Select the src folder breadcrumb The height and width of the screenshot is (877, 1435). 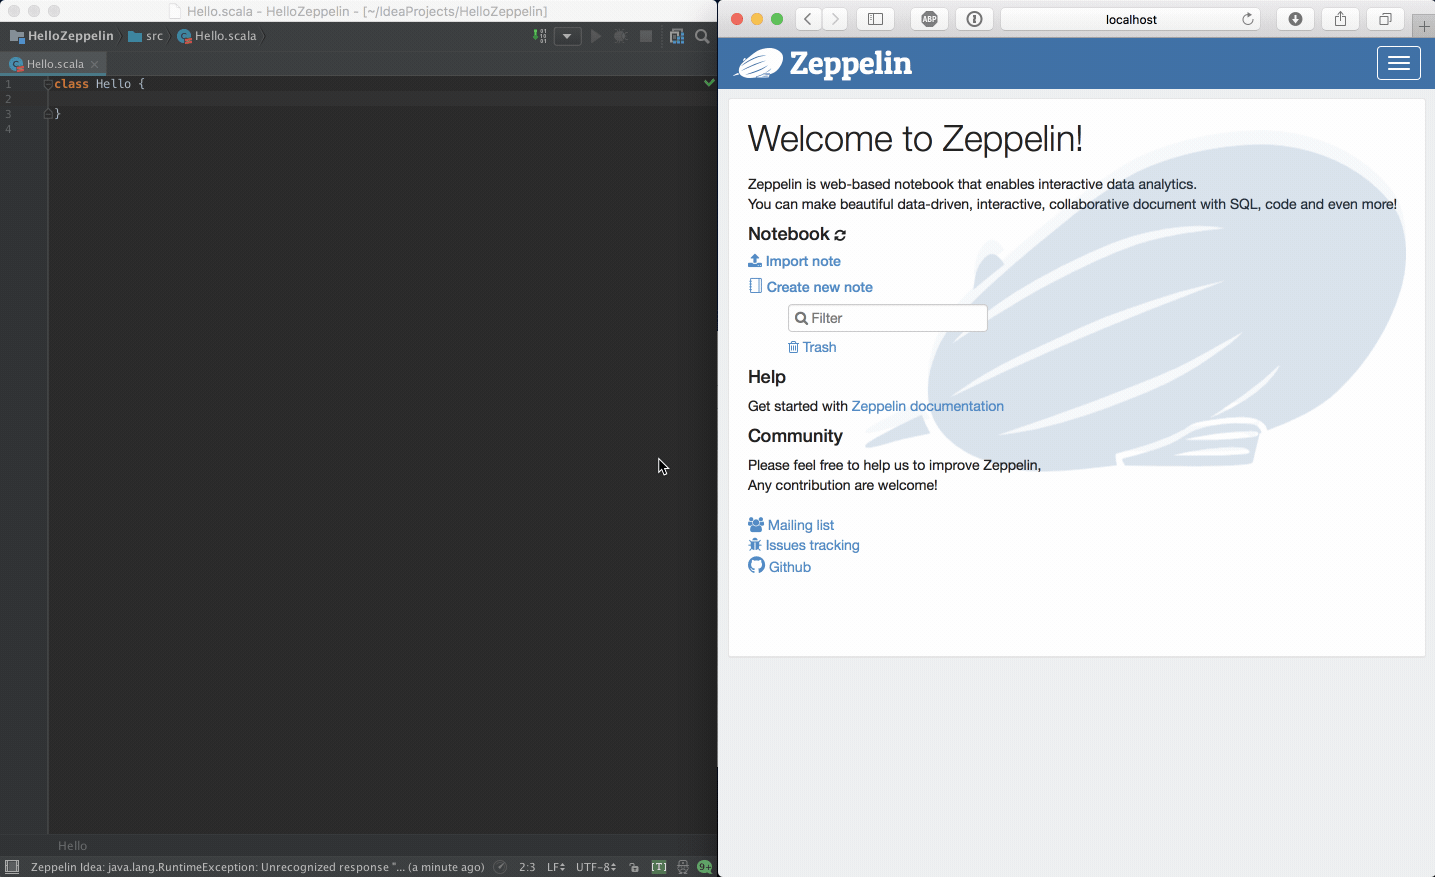145,36
